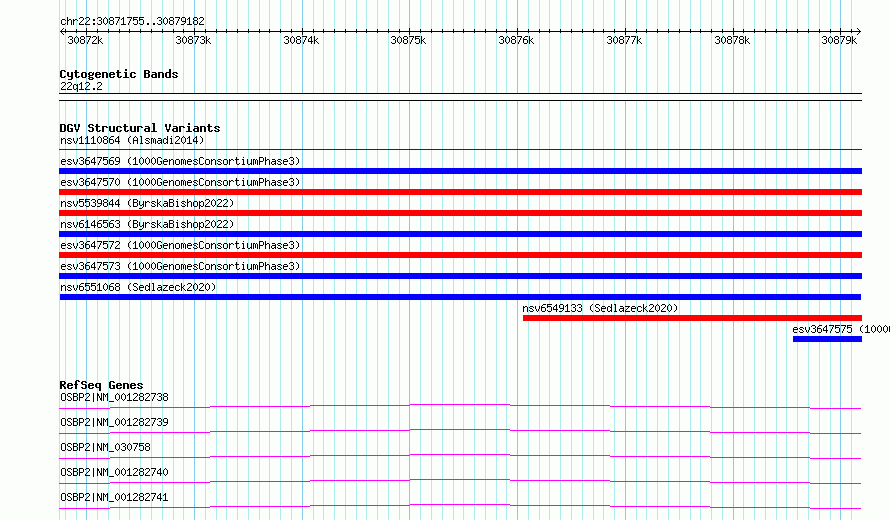Click the chr22:30871755..30879182 region label
The image size is (890, 520).
click(132, 21)
